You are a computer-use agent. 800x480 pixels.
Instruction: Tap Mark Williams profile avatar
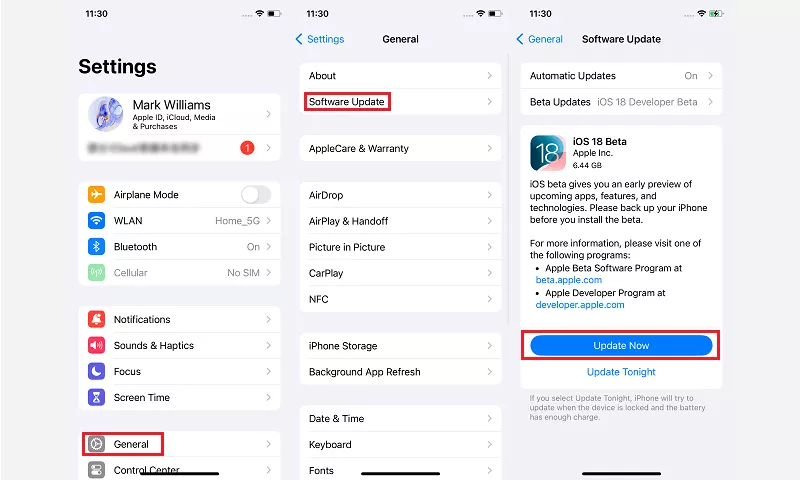click(106, 114)
